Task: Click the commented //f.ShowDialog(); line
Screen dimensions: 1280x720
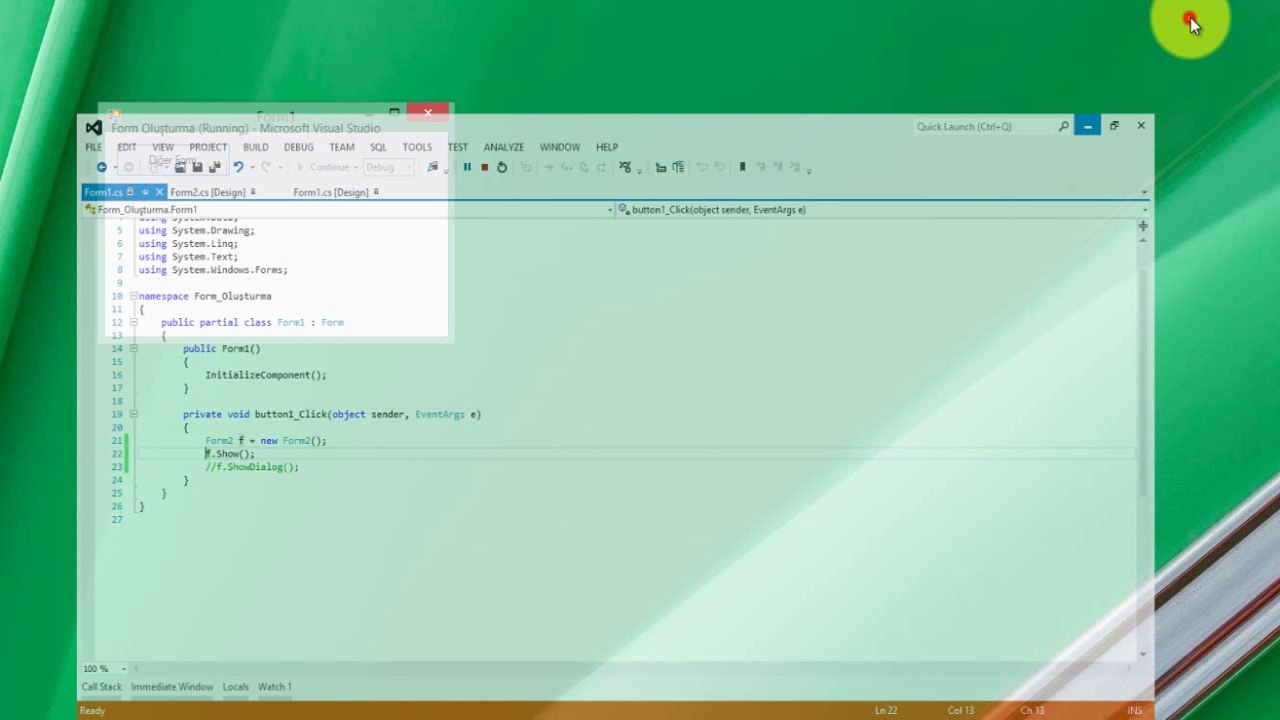Action: [x=252, y=467]
